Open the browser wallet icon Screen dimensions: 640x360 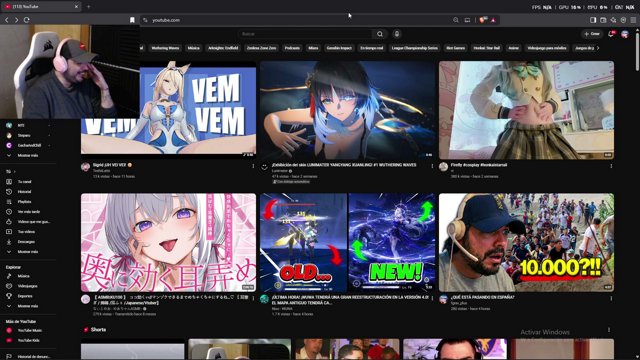point(603,20)
